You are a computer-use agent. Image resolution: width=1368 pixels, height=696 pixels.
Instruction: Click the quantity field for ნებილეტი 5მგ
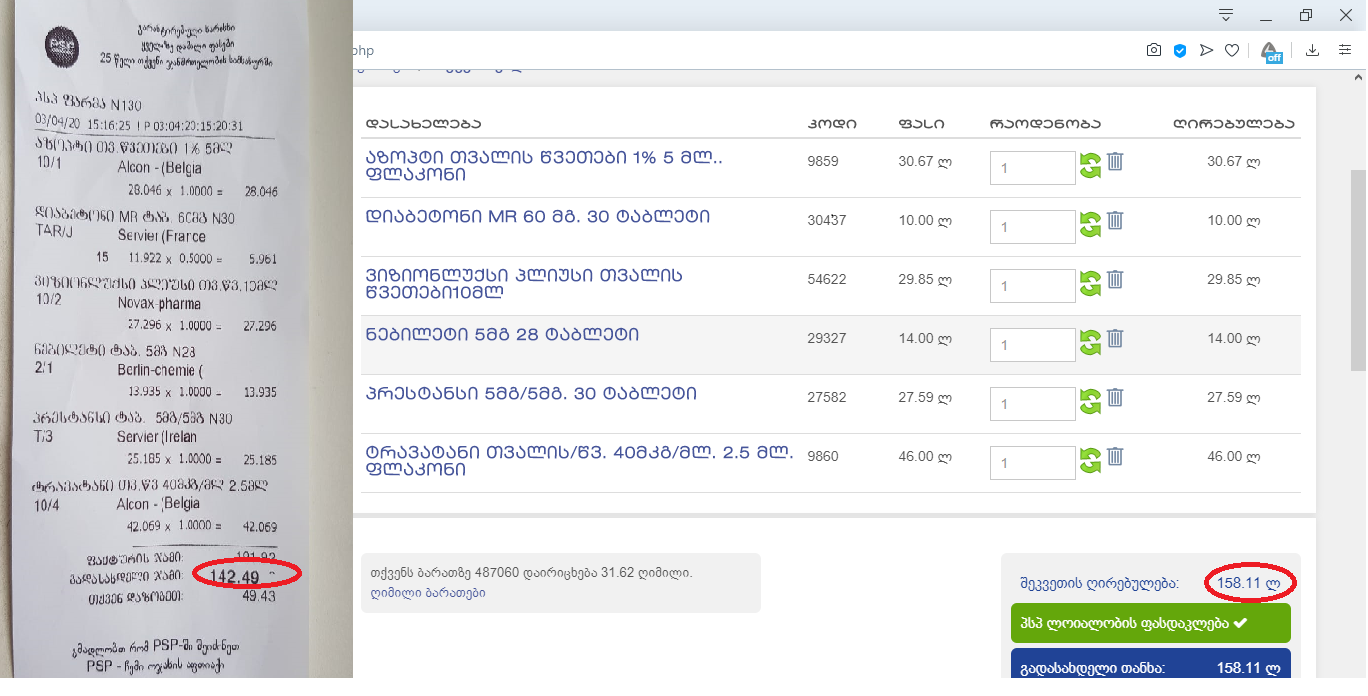1032,344
